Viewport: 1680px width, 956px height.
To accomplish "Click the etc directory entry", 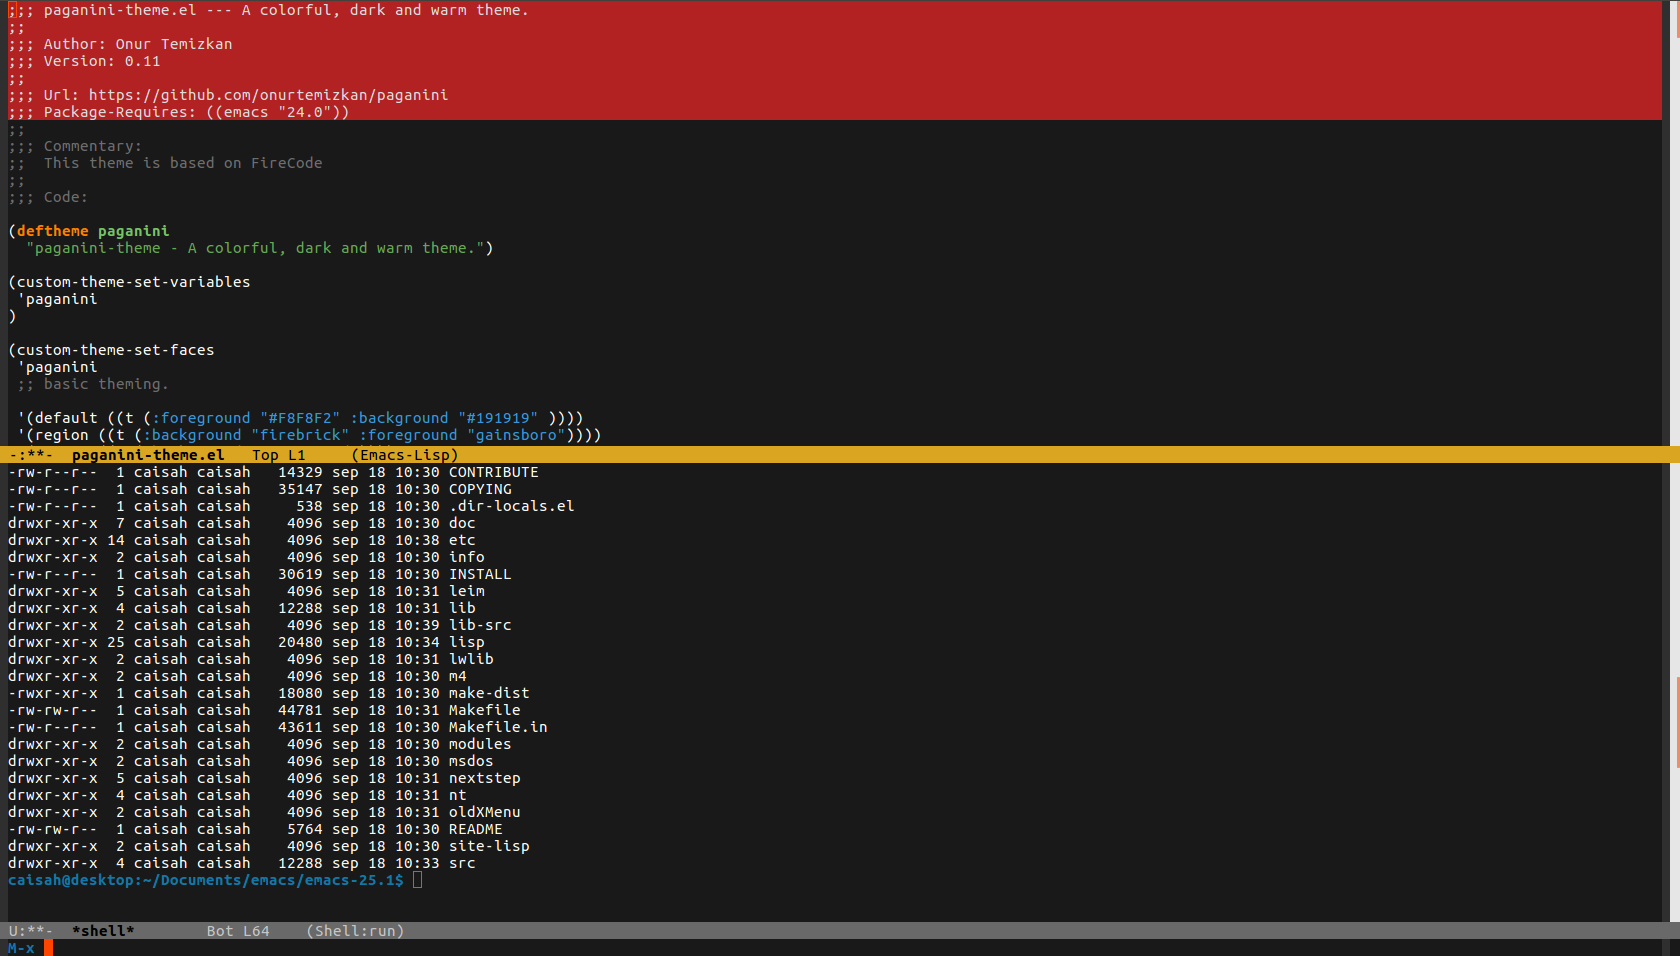I will pos(462,540).
